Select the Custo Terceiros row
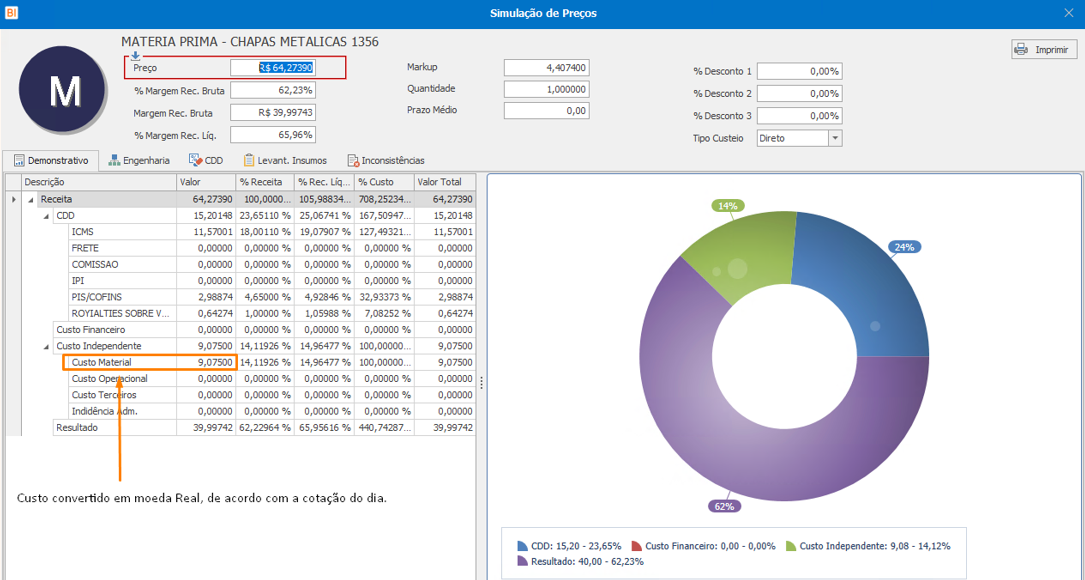 272,395
